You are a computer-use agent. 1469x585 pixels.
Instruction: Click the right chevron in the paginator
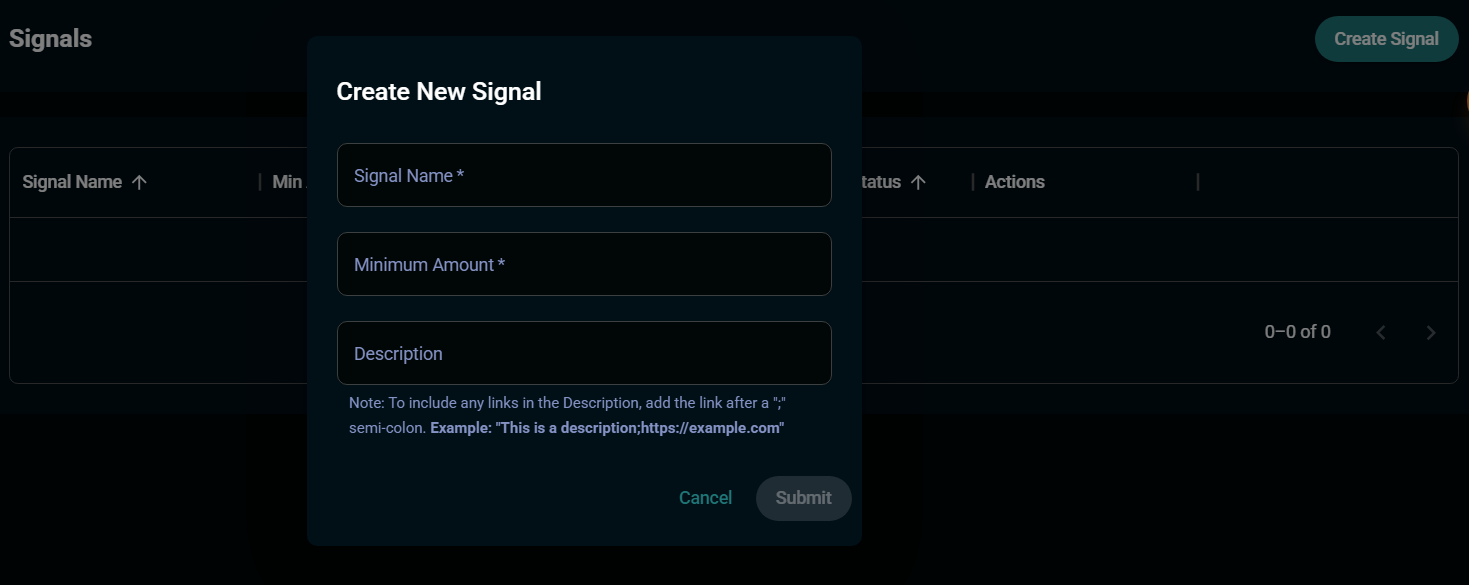tap(1430, 332)
